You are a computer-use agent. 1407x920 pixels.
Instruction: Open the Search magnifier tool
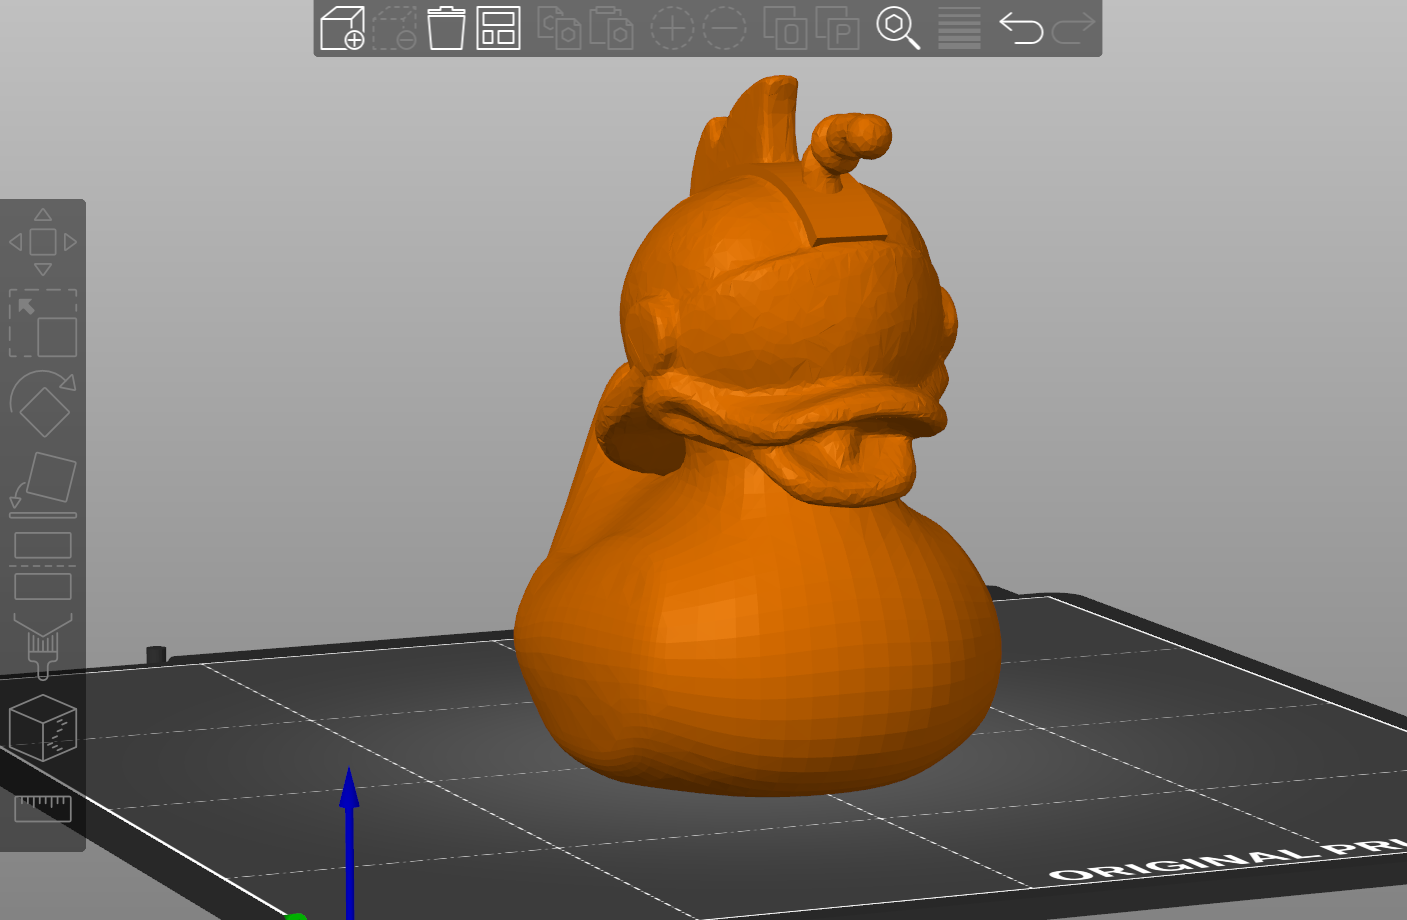coord(898,28)
